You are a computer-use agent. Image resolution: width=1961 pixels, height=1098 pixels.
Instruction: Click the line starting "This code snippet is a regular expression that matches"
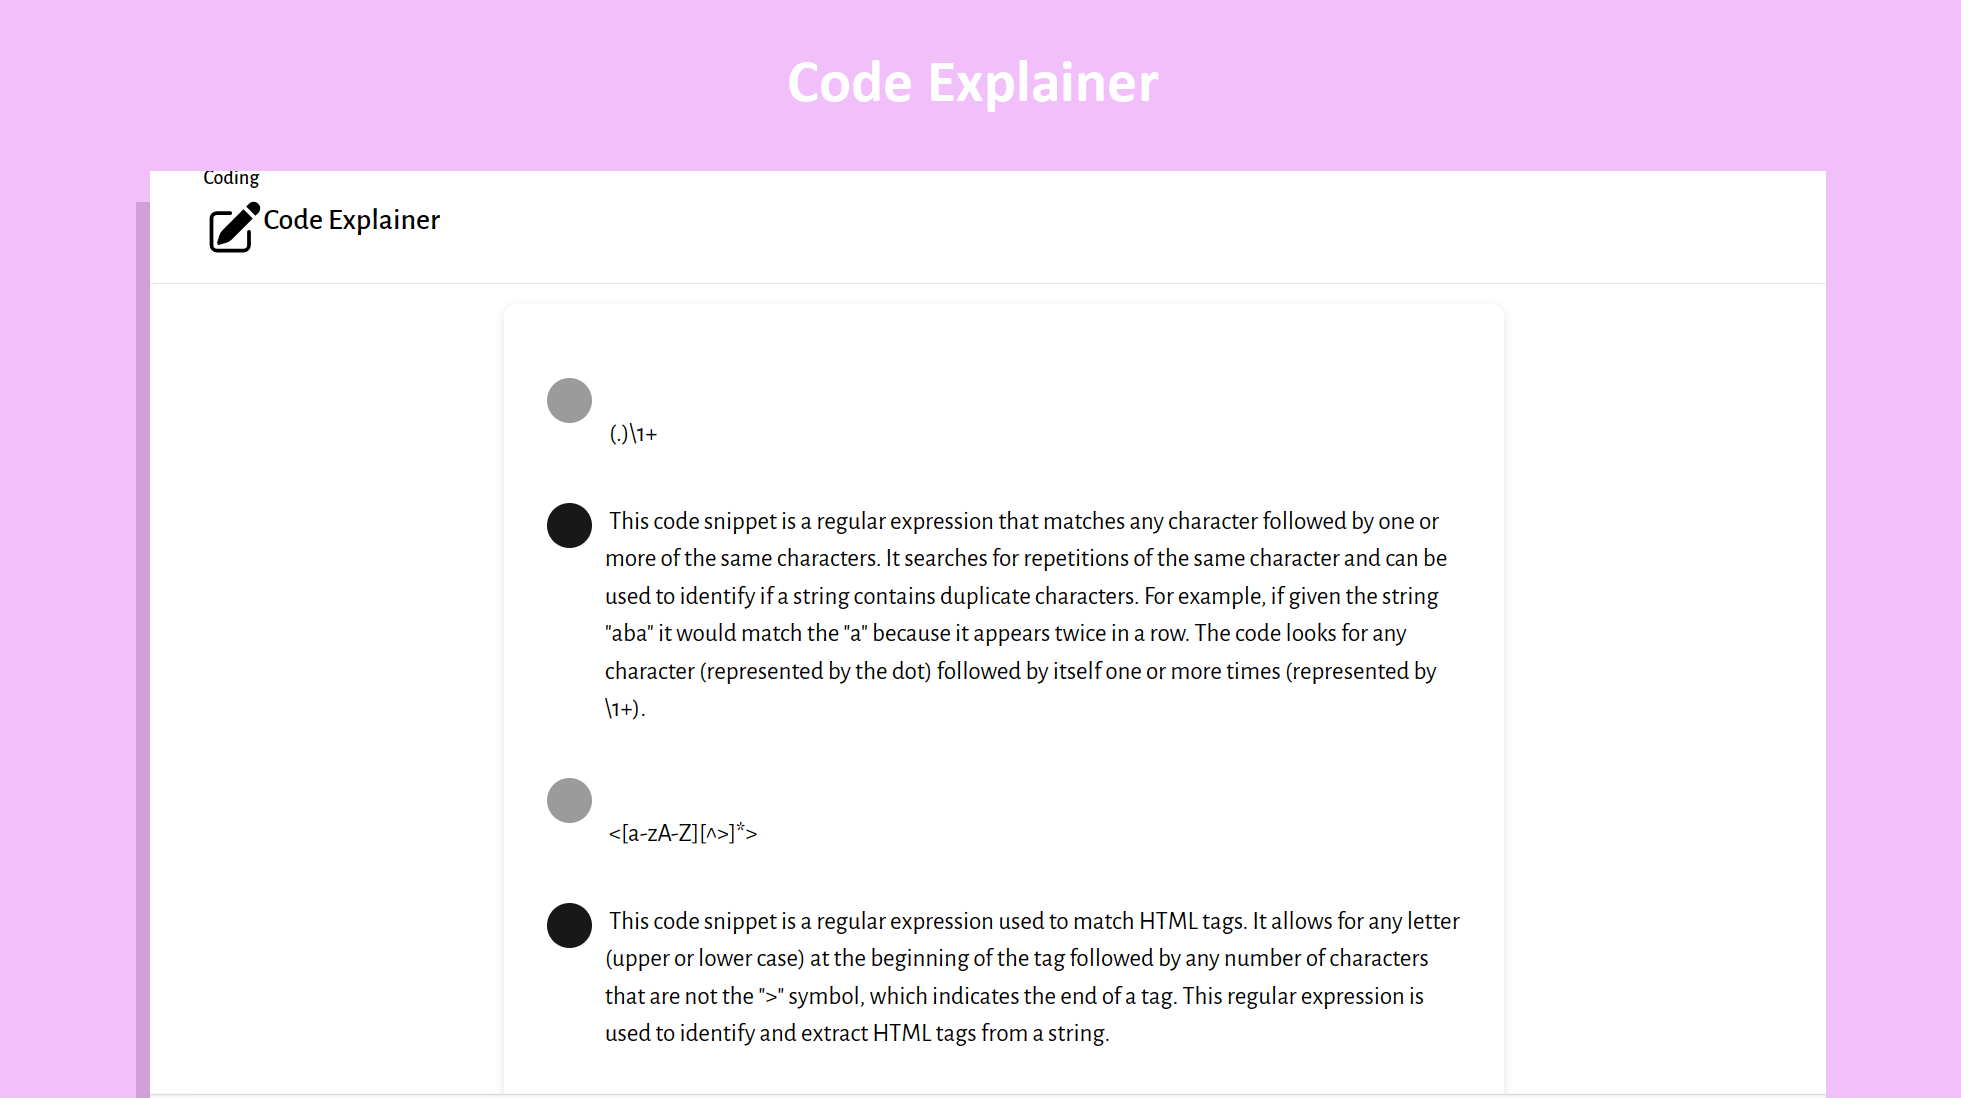point(1023,521)
